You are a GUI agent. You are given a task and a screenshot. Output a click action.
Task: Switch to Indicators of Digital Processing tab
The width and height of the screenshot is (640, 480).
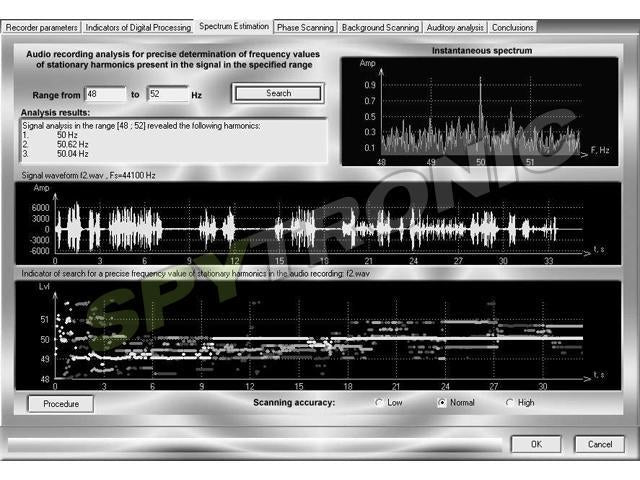(138, 27)
